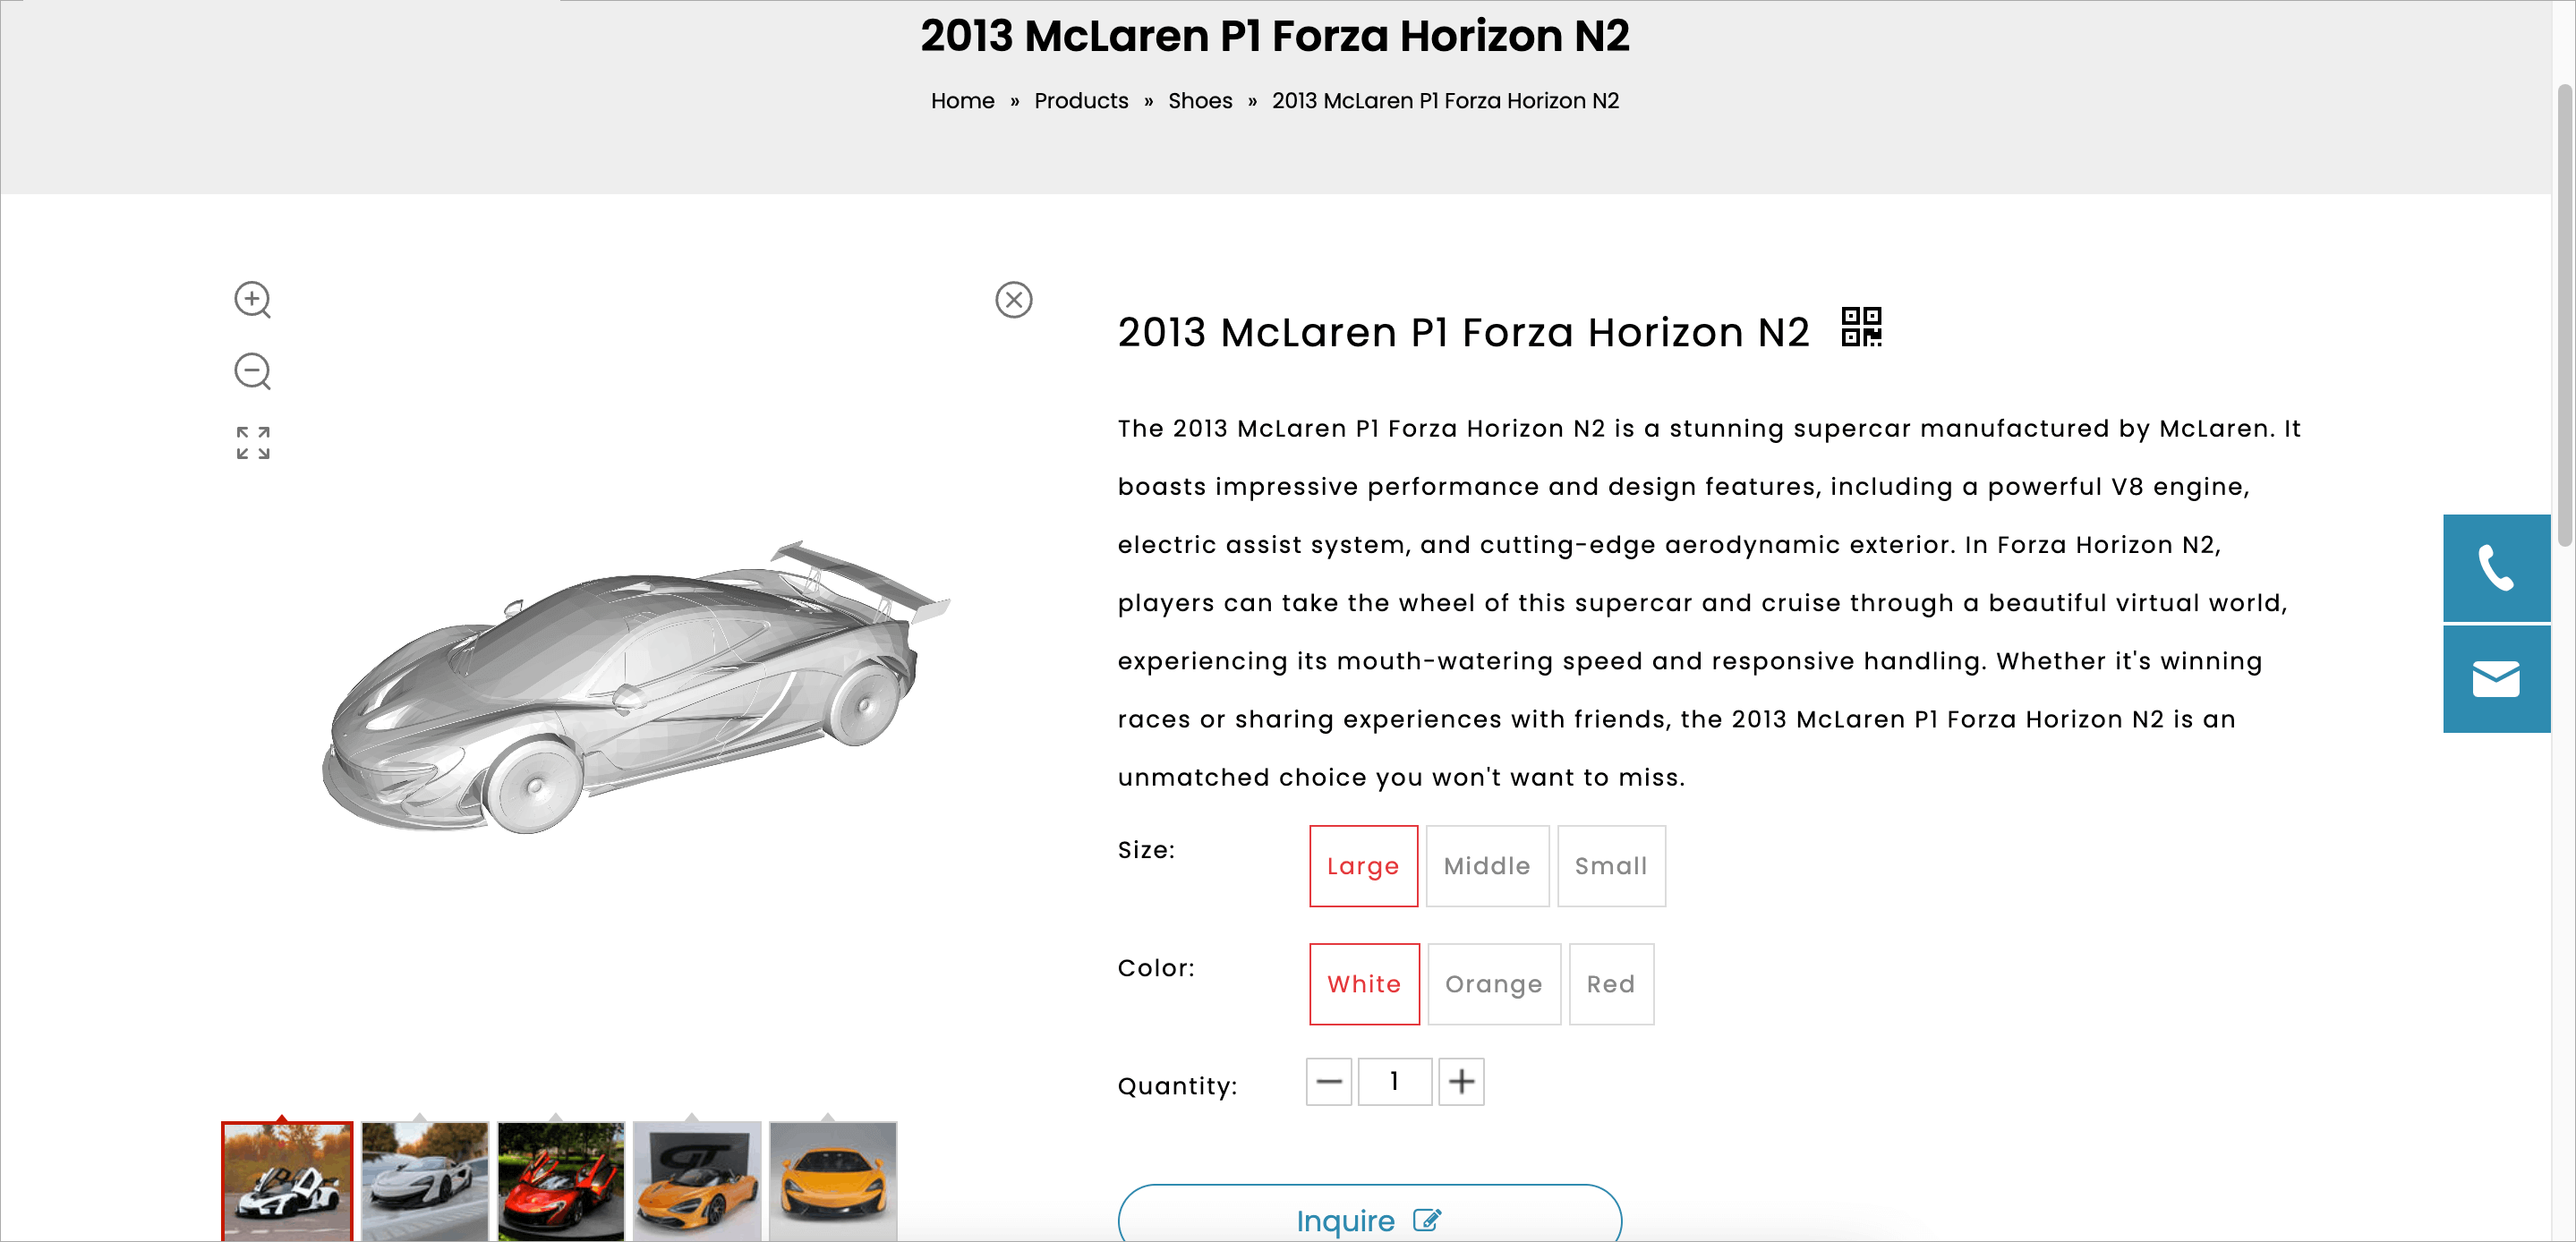
Task: Go to Home breadcrumb link
Action: pos(962,101)
